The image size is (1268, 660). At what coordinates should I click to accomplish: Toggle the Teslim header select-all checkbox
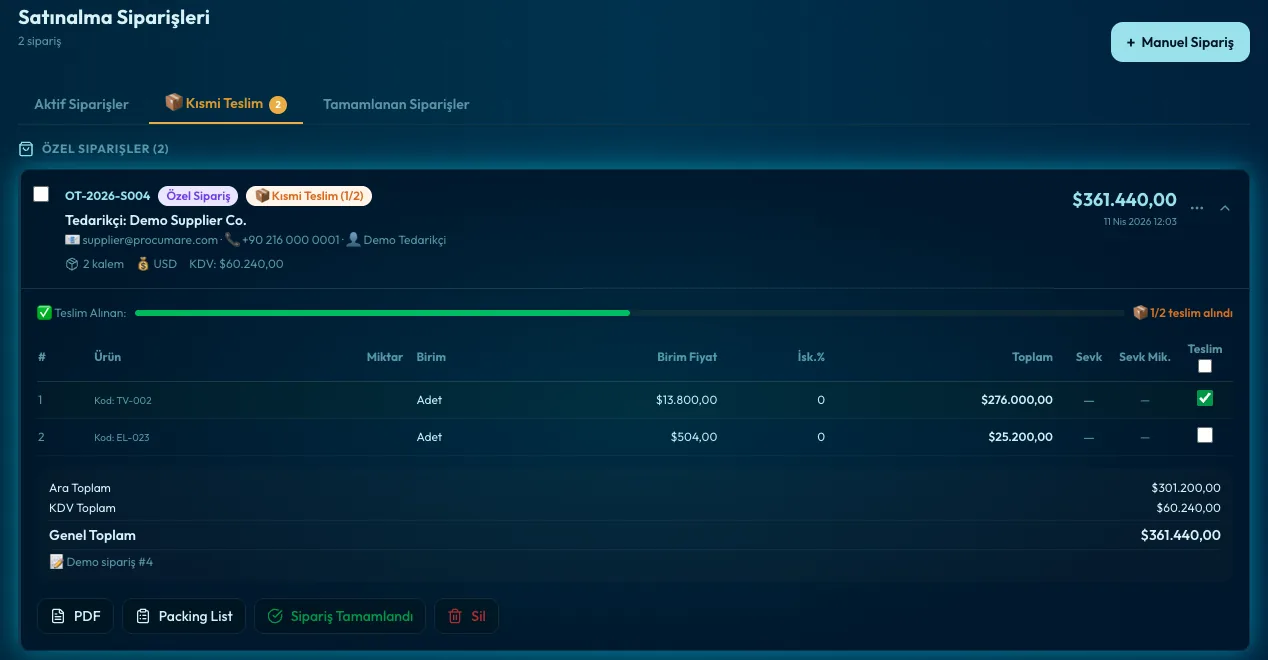(x=1205, y=366)
